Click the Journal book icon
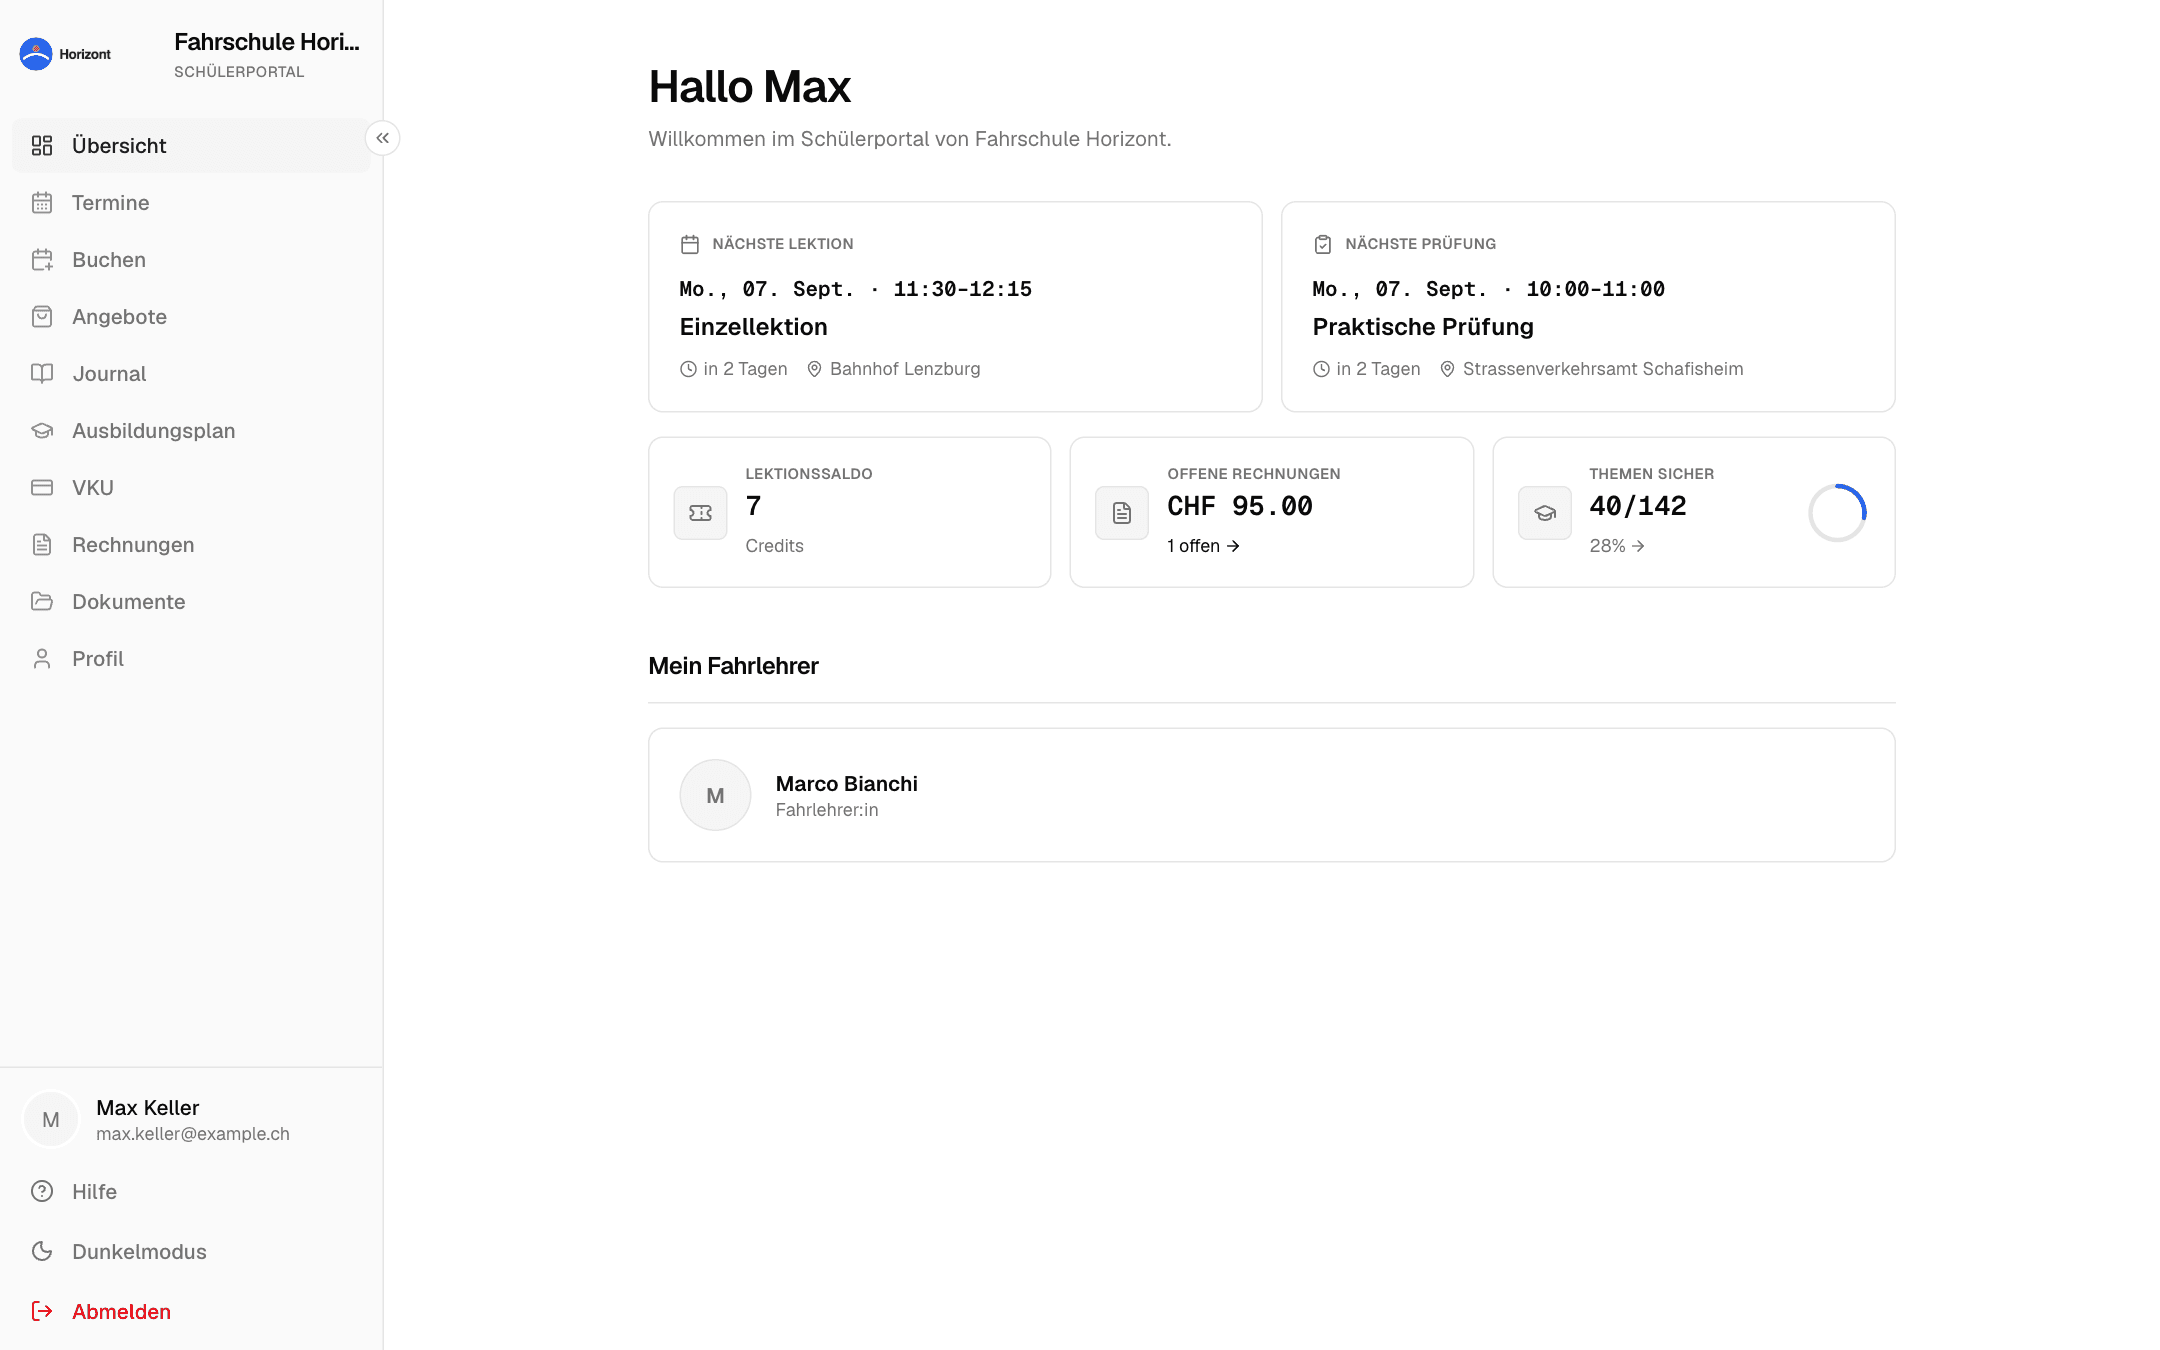The image size is (2160, 1350). [x=42, y=374]
